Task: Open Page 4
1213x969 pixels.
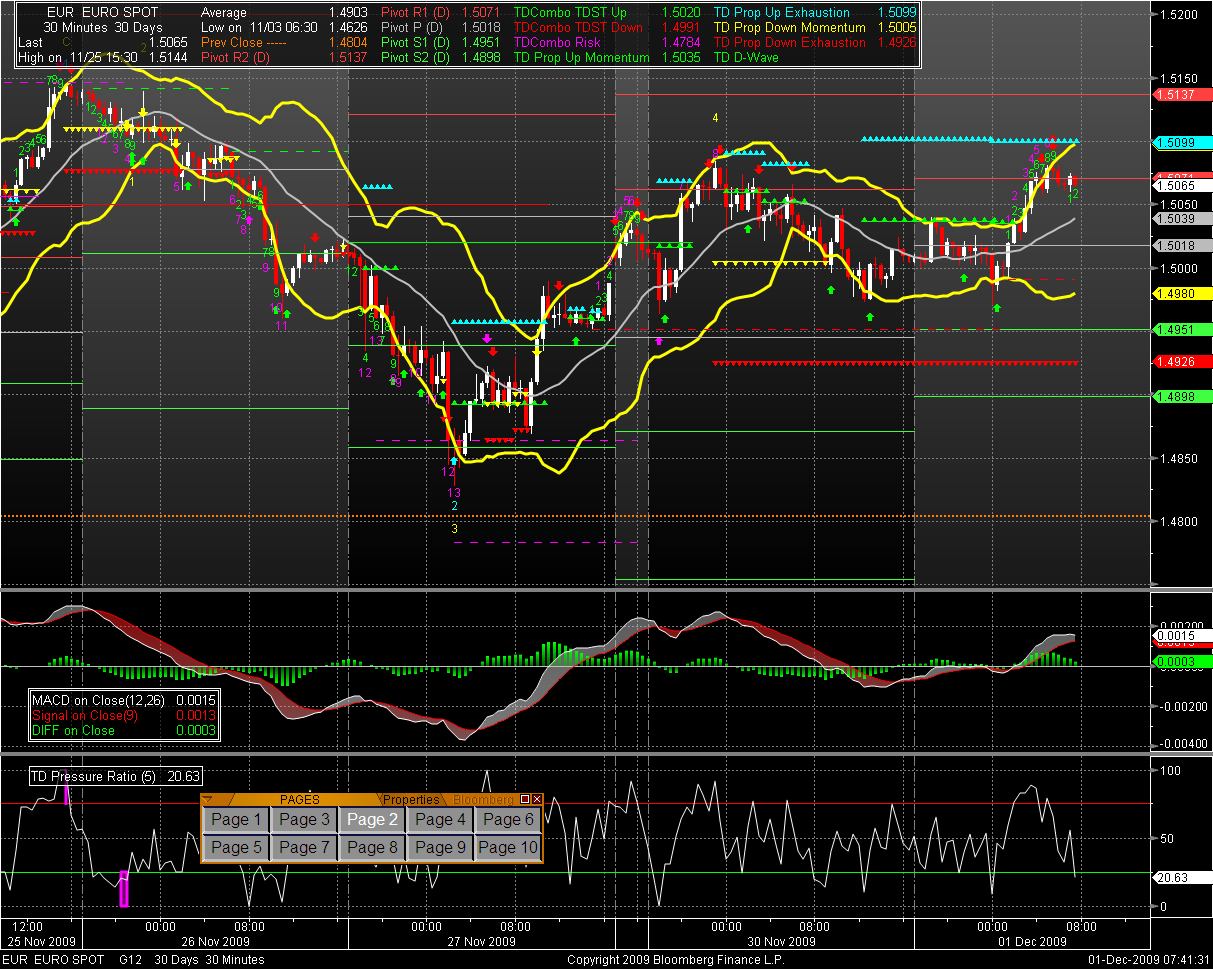Action: 440,820
